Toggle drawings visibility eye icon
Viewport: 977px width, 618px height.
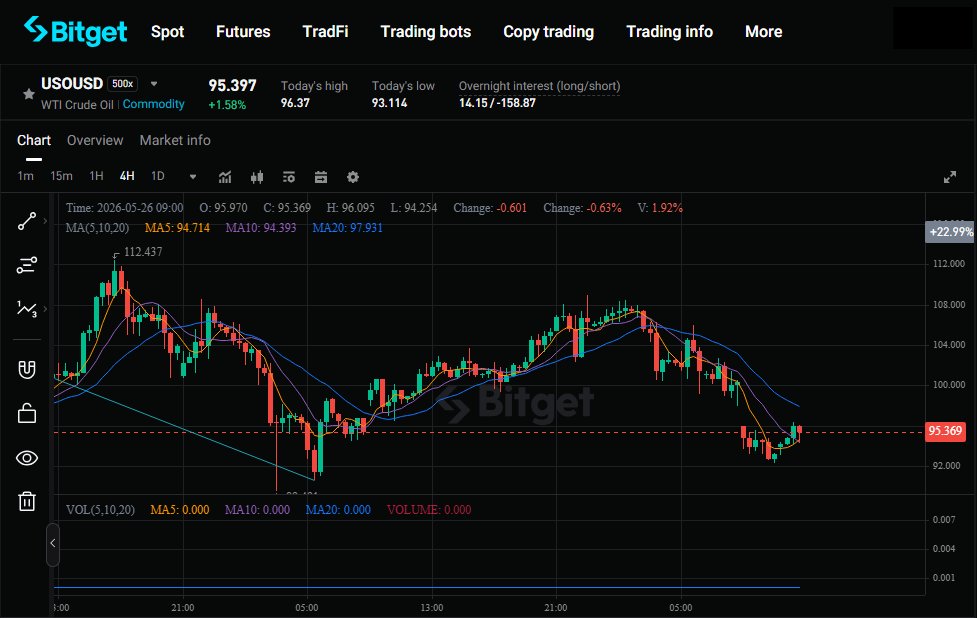27,458
